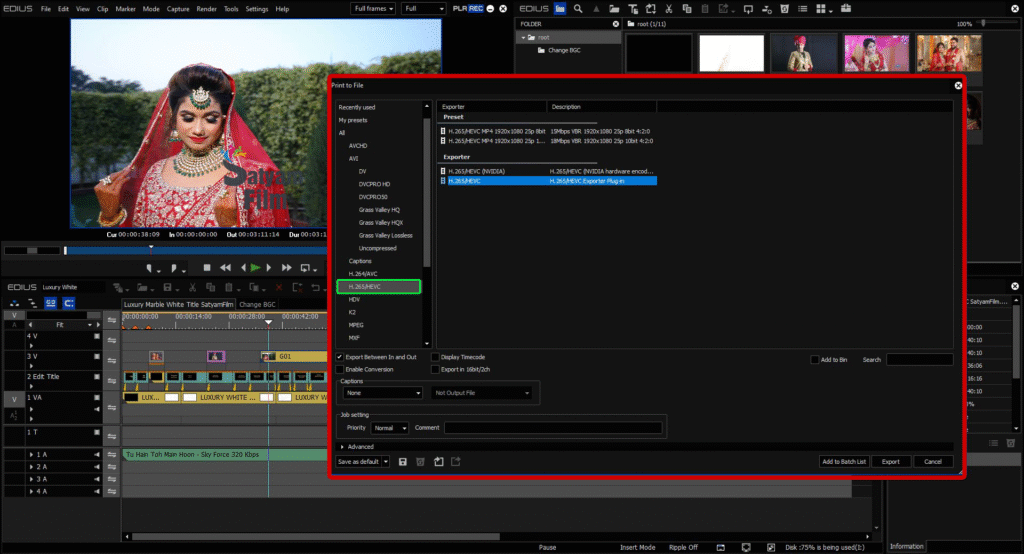Image resolution: width=1024 pixels, height=554 pixels.
Task: Open the Captions None dropdown
Action: pos(383,393)
